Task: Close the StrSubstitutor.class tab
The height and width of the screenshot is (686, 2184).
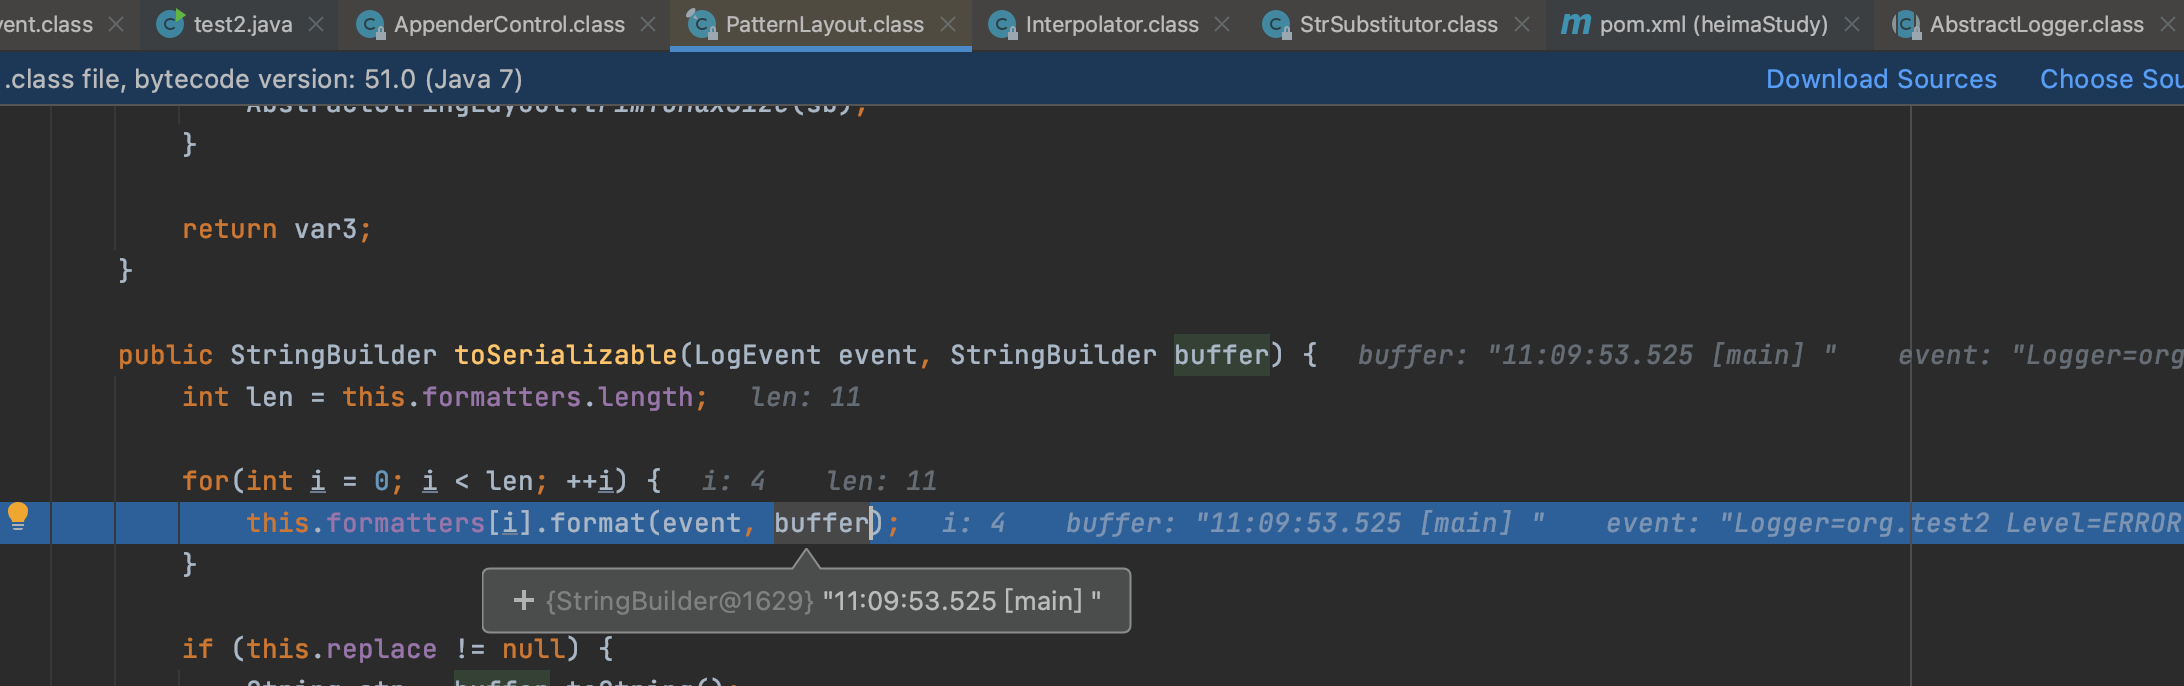Action: point(1522,24)
